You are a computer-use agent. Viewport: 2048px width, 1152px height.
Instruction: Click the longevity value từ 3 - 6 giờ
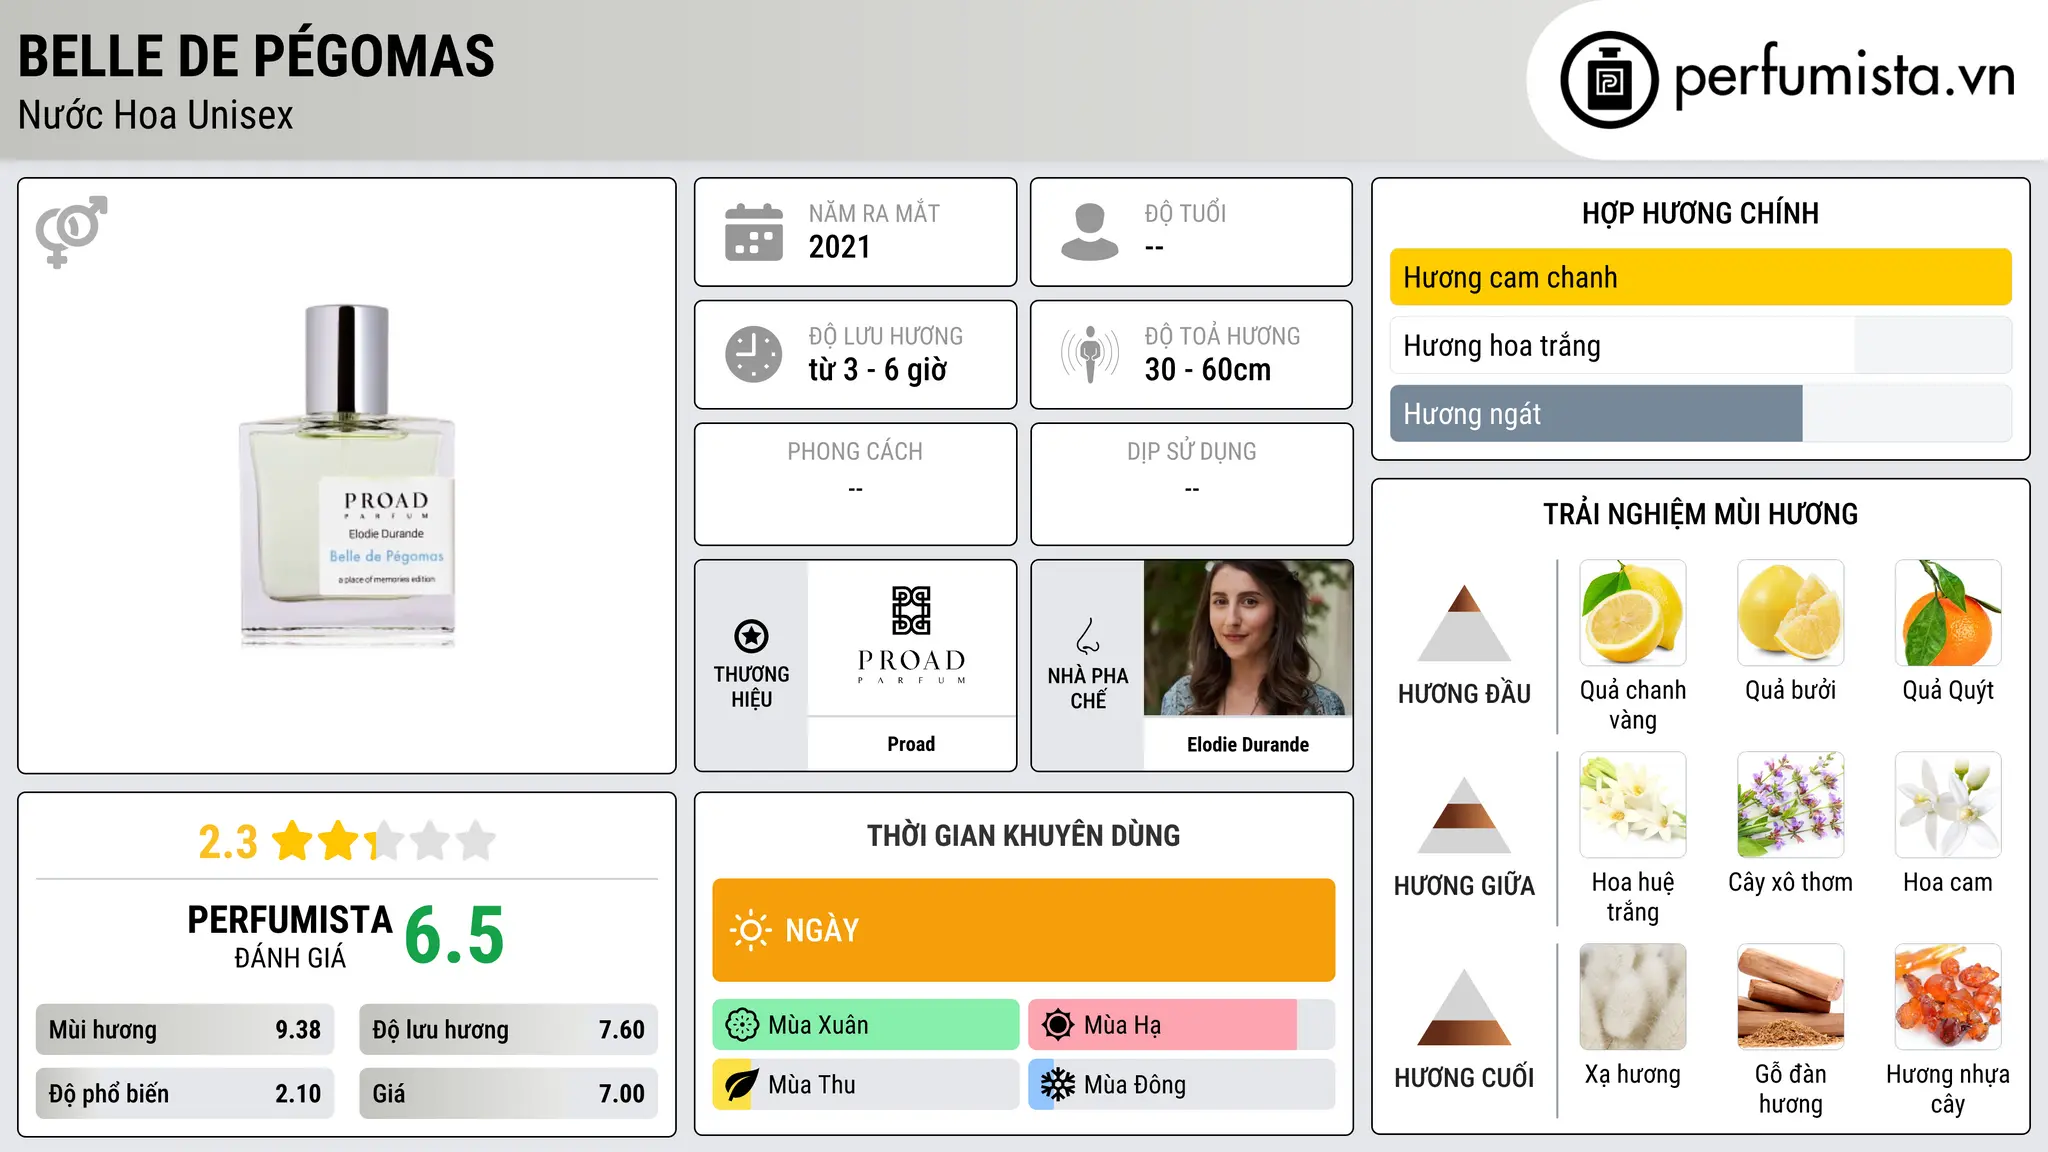click(x=878, y=370)
